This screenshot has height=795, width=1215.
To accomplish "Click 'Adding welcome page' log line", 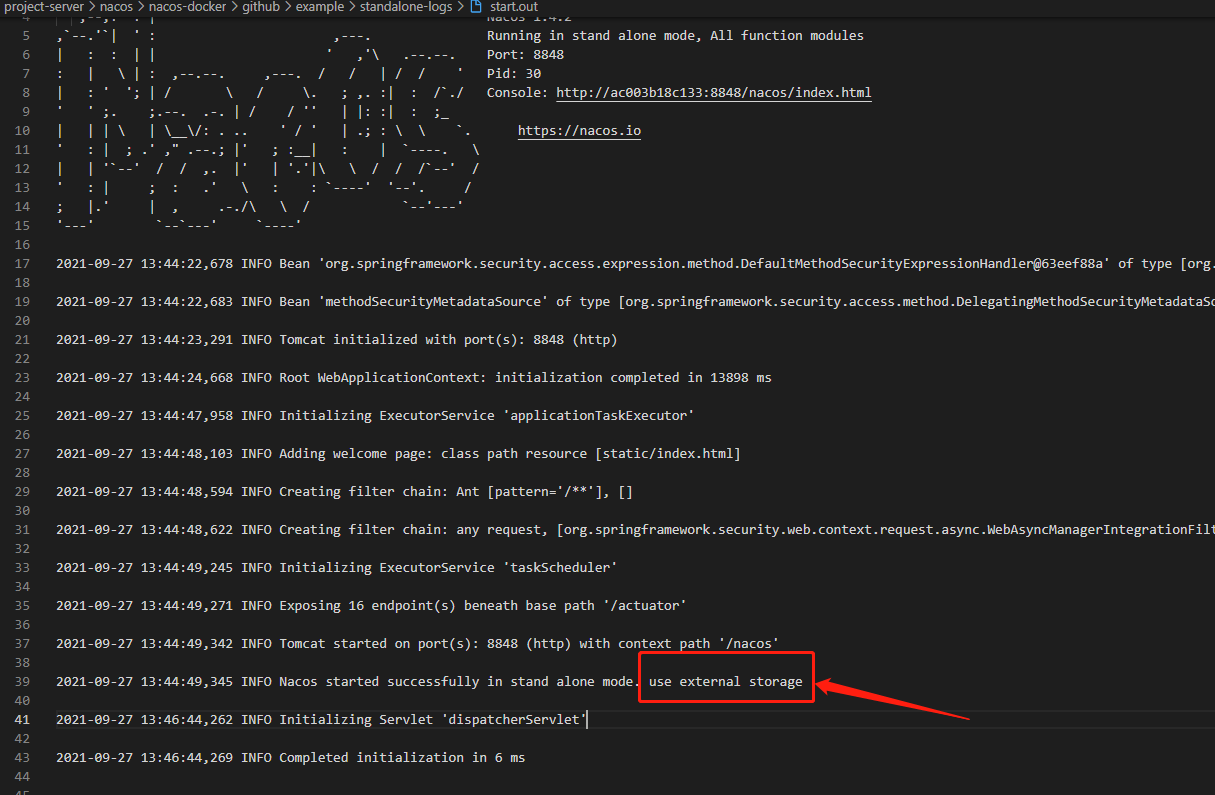I will coord(398,454).
